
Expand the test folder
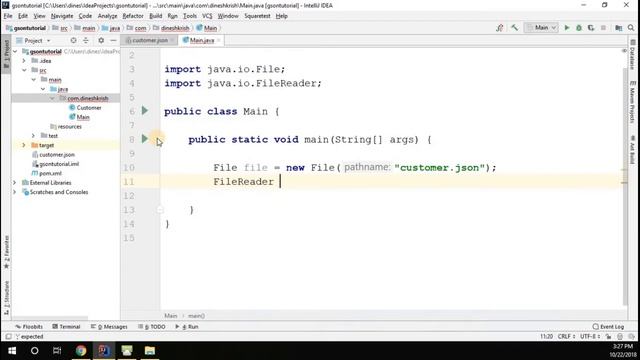(x=33, y=136)
